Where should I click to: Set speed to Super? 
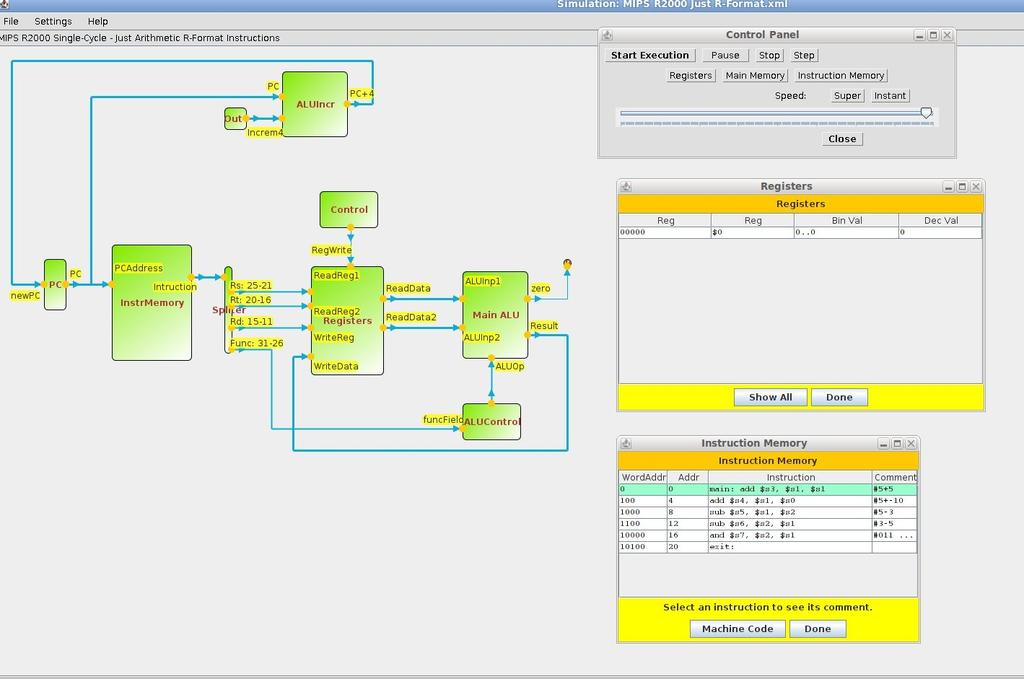(x=848, y=96)
